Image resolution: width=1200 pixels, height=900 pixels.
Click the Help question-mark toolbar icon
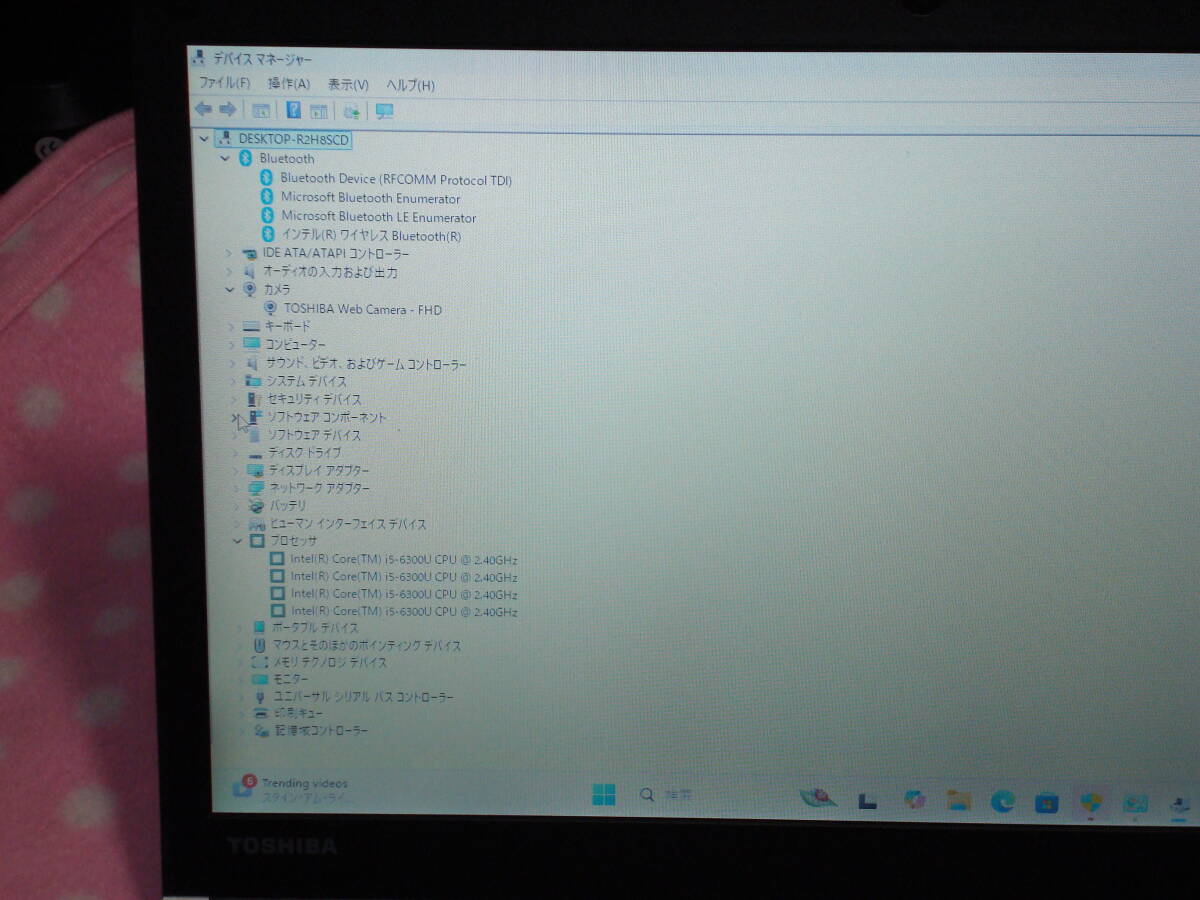coord(294,110)
